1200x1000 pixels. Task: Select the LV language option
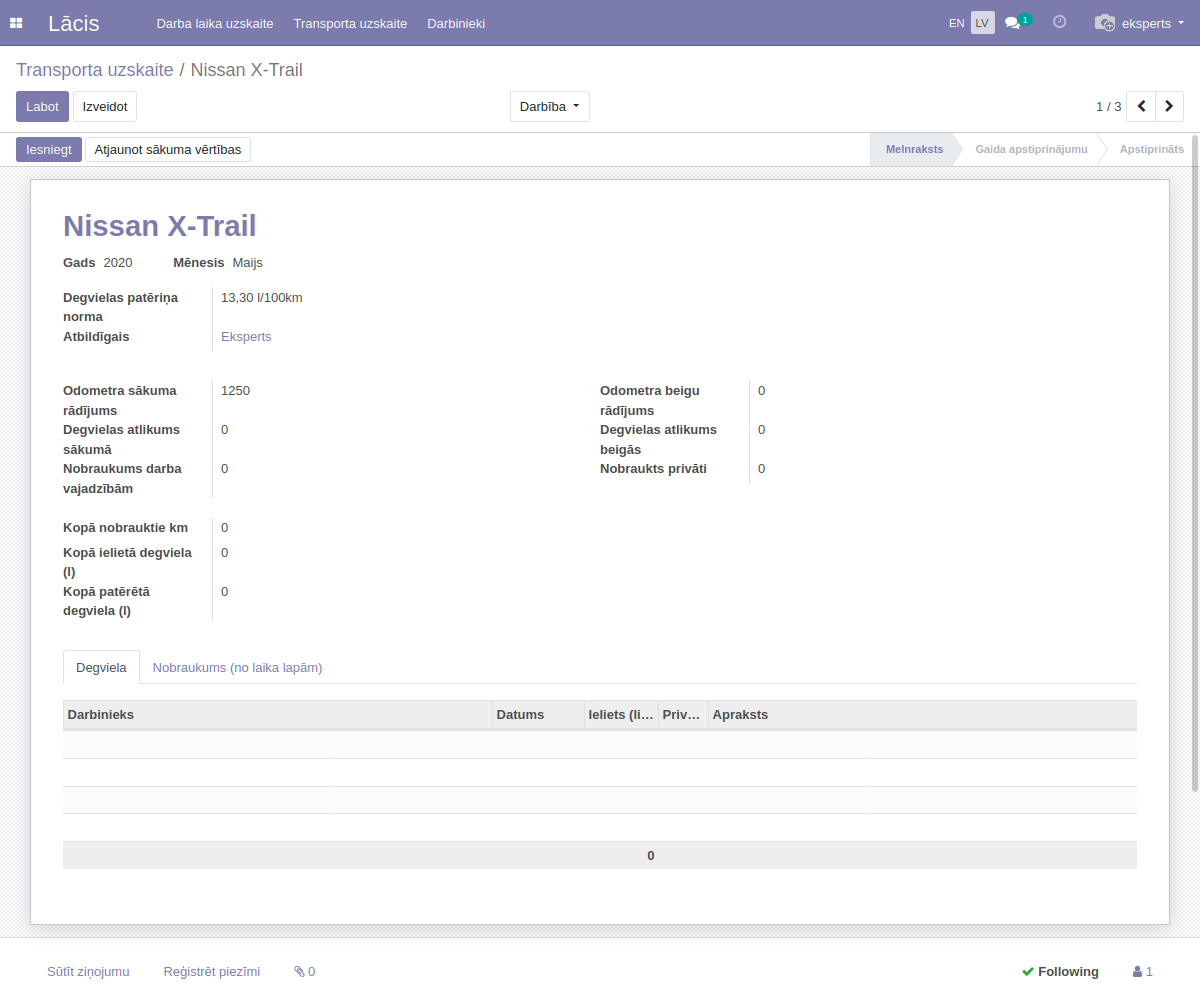[x=982, y=23]
